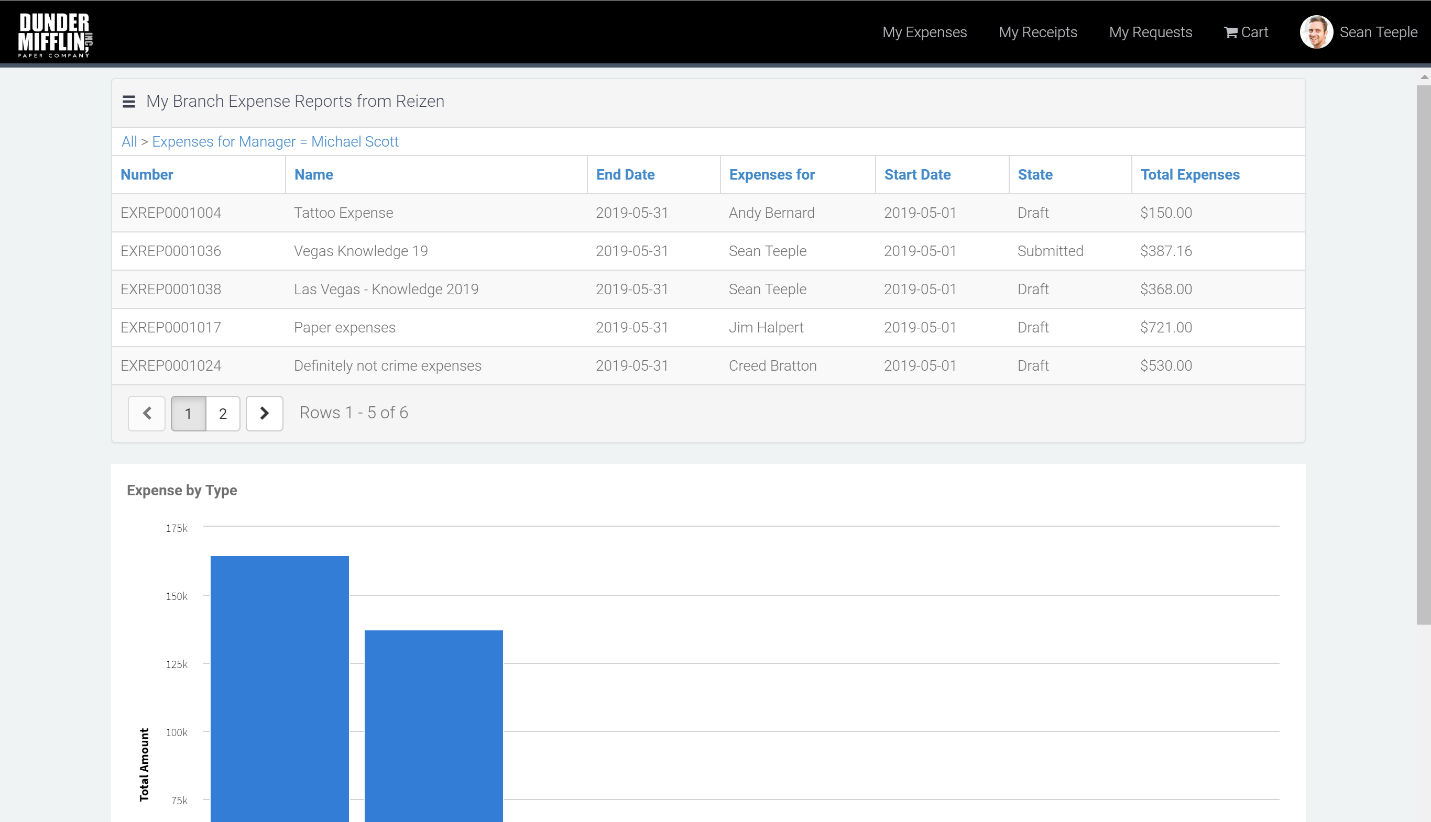
Task: Click the $150.00 total
Action: (1166, 213)
